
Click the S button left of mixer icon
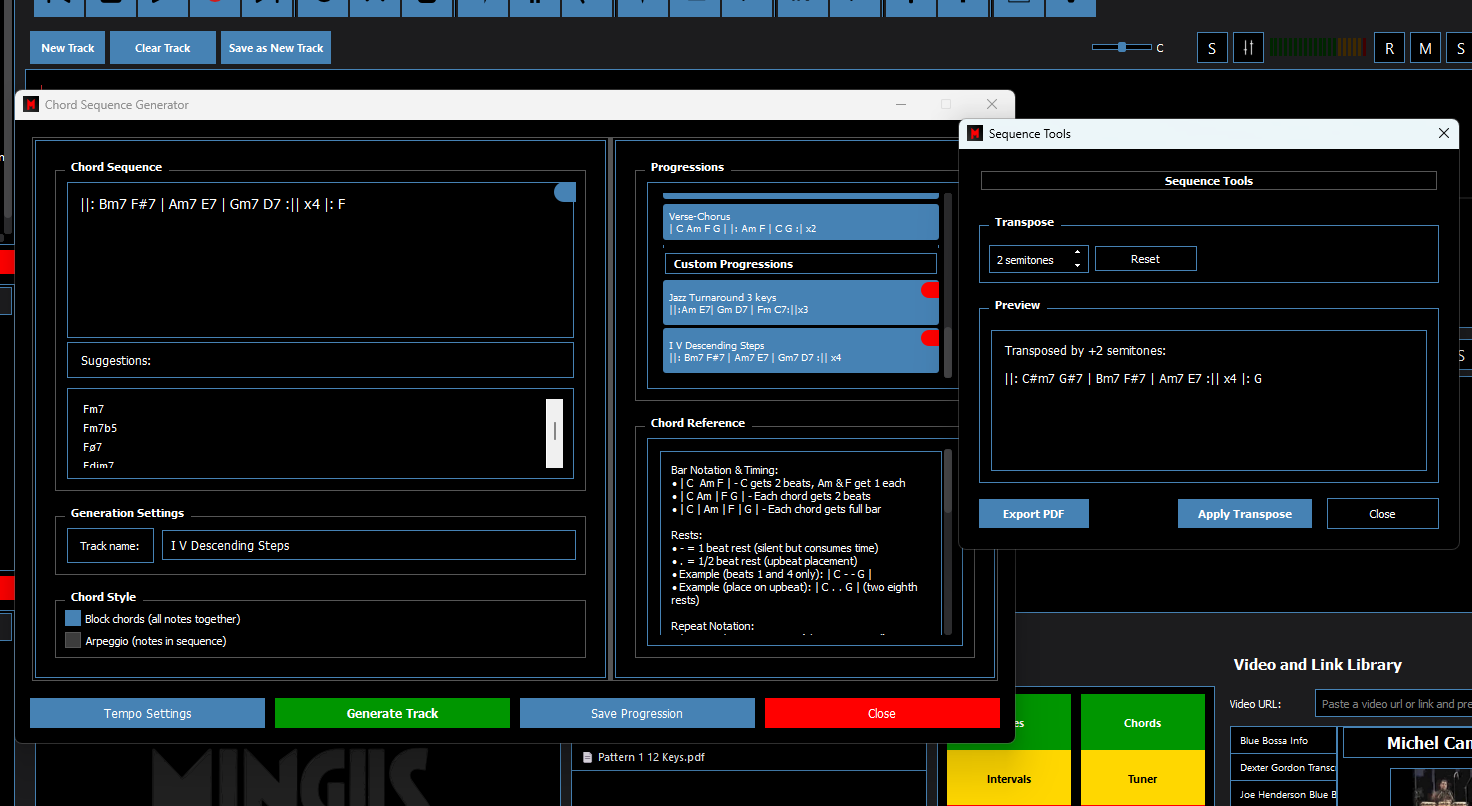(x=1212, y=48)
